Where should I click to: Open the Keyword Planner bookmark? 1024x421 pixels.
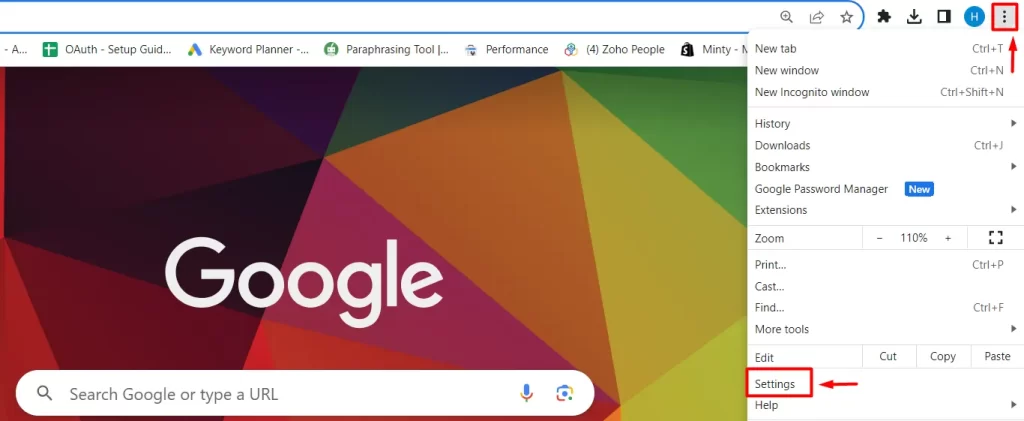248,50
